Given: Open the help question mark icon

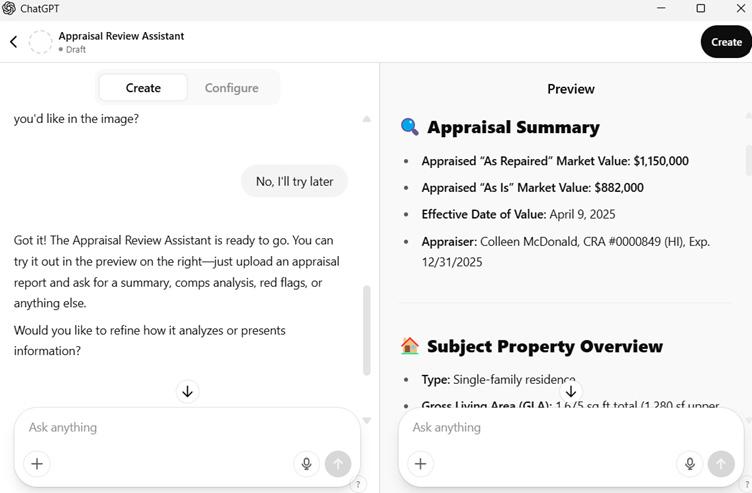Looking at the screenshot, I should click(x=358, y=484).
